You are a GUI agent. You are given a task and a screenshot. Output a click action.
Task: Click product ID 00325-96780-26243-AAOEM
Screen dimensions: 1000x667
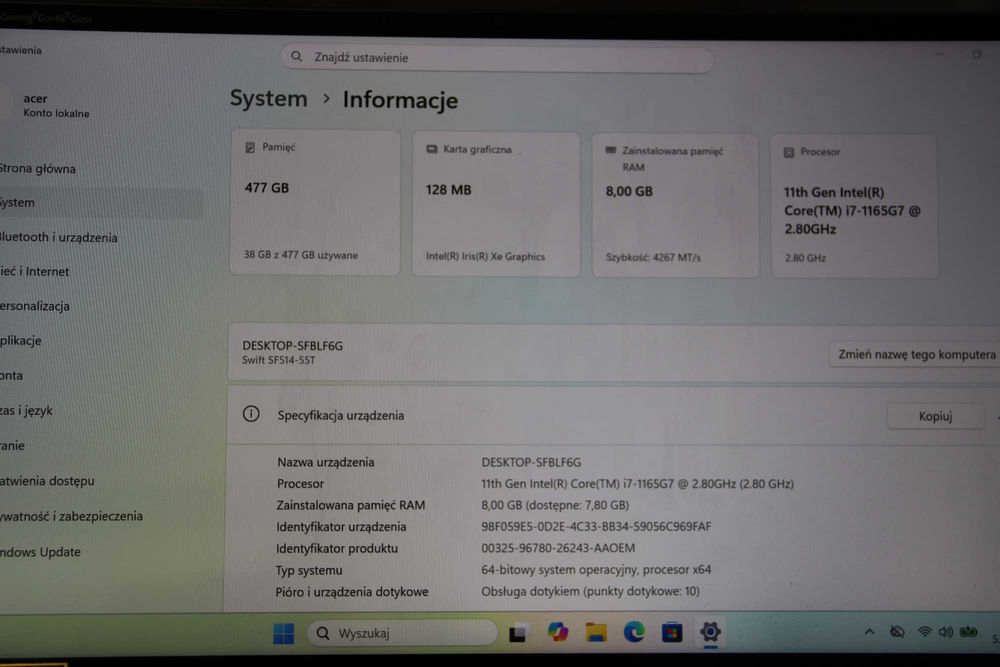(558, 548)
